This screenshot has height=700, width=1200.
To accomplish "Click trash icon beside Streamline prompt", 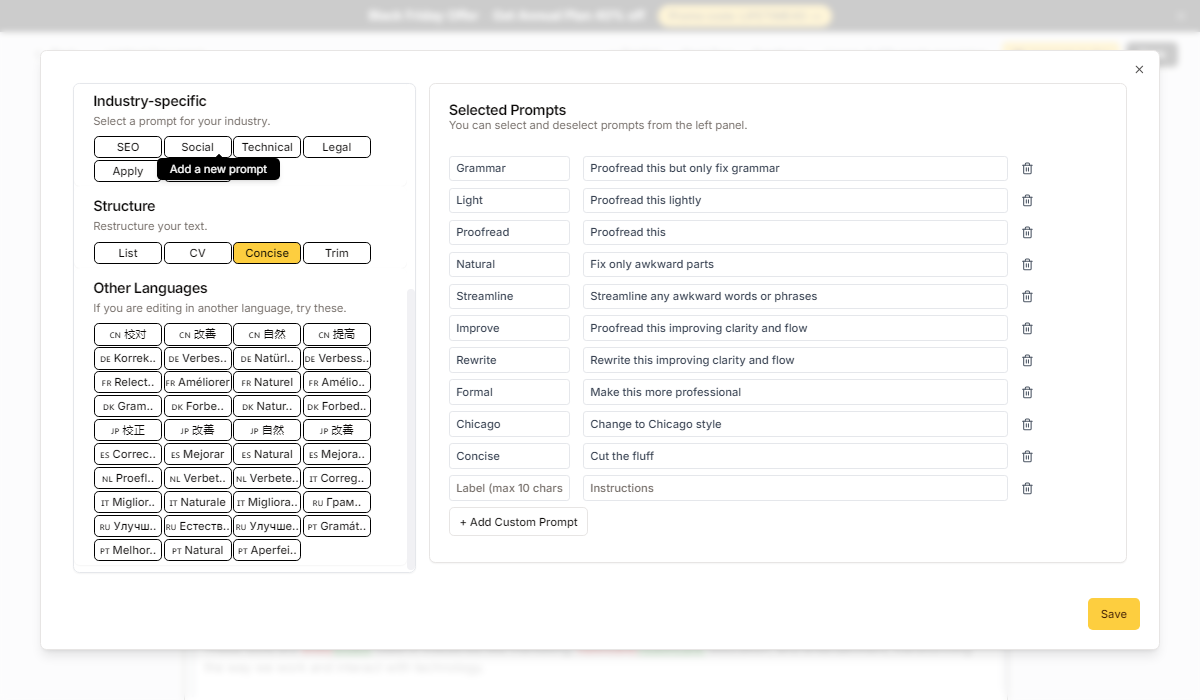I will (1027, 297).
